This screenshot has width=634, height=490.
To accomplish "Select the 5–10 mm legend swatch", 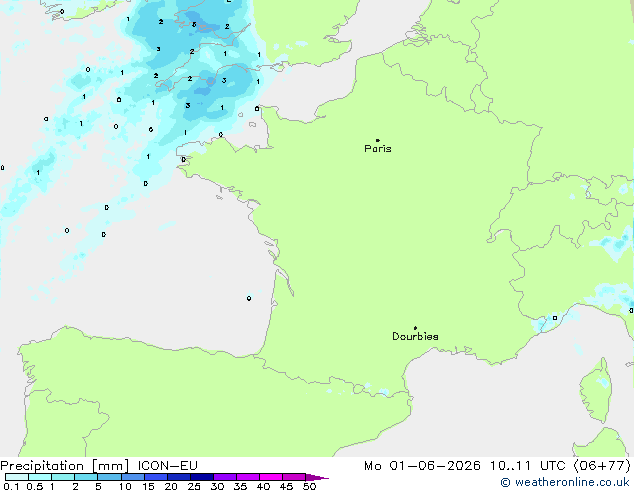I will click(109, 477).
